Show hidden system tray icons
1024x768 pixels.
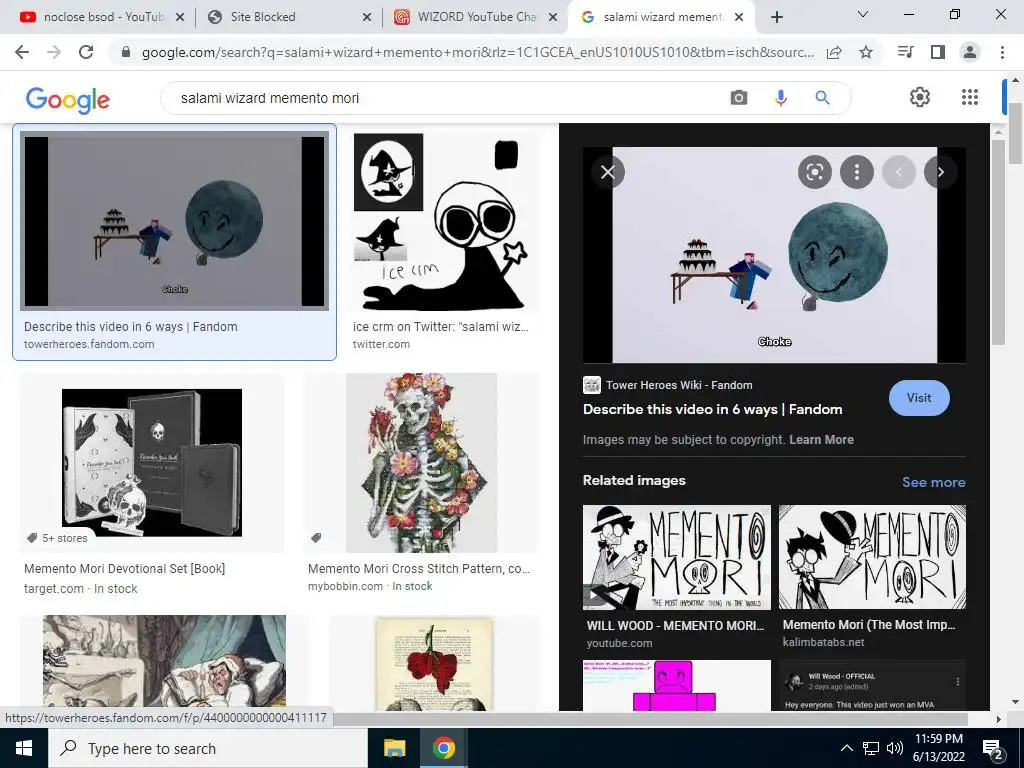[846, 748]
